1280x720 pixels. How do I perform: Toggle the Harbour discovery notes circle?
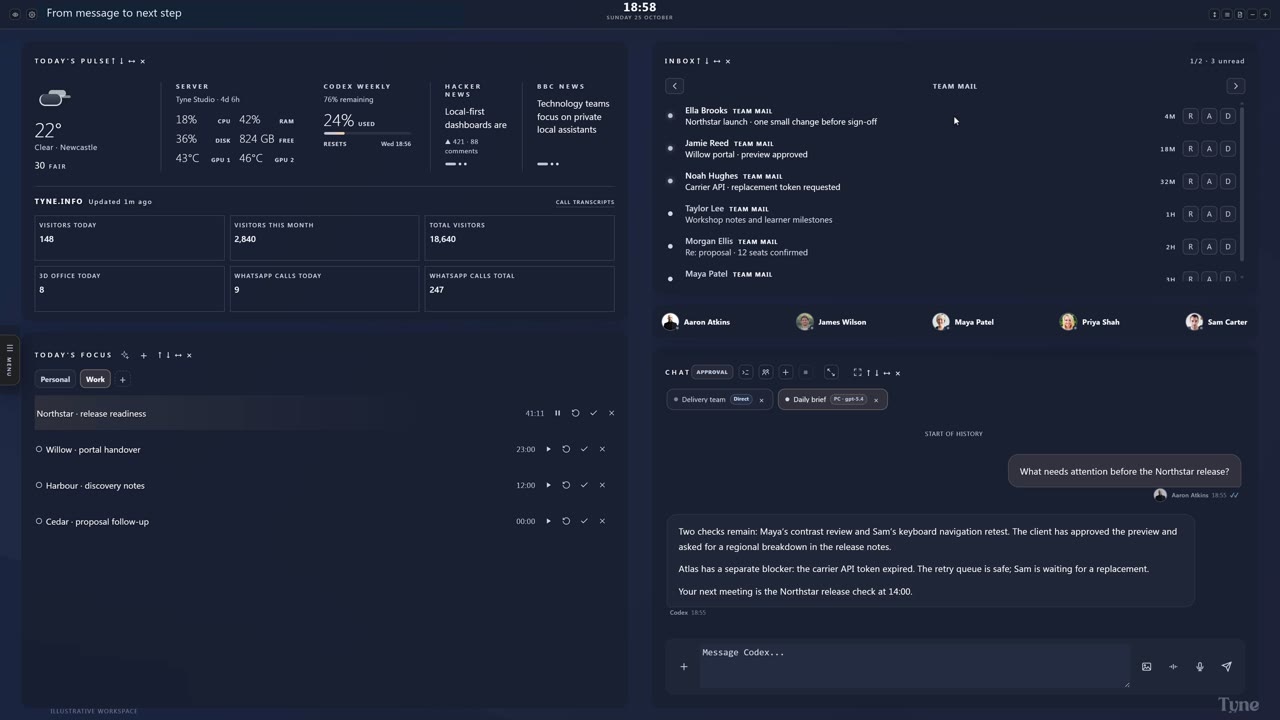click(39, 485)
